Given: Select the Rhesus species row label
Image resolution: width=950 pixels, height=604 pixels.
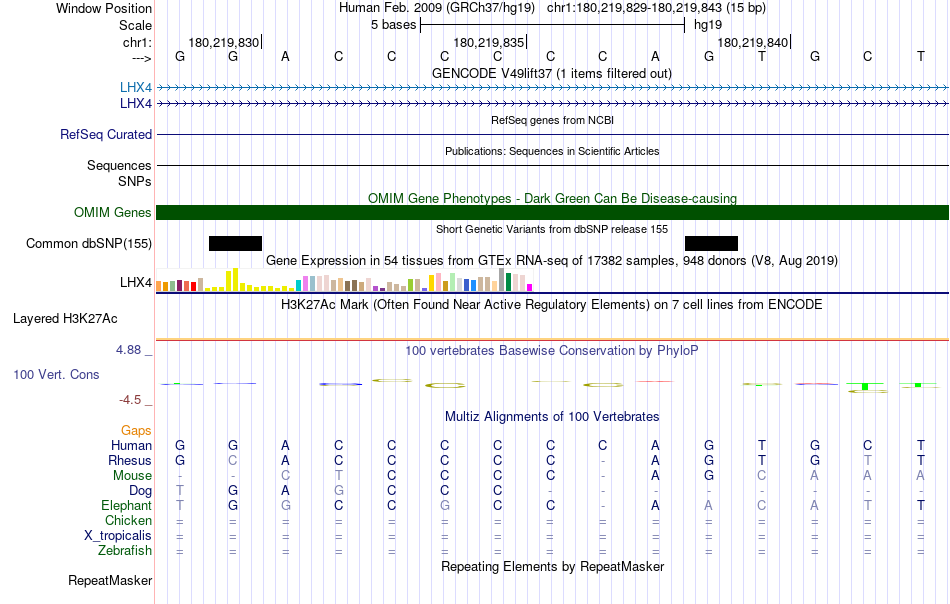Looking at the screenshot, I should click(x=130, y=461).
